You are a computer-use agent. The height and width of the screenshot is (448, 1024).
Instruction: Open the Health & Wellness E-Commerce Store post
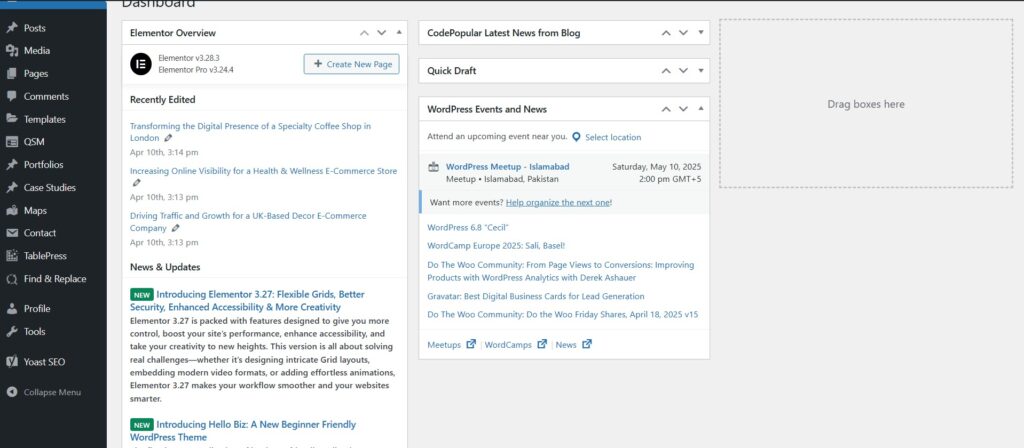(263, 171)
